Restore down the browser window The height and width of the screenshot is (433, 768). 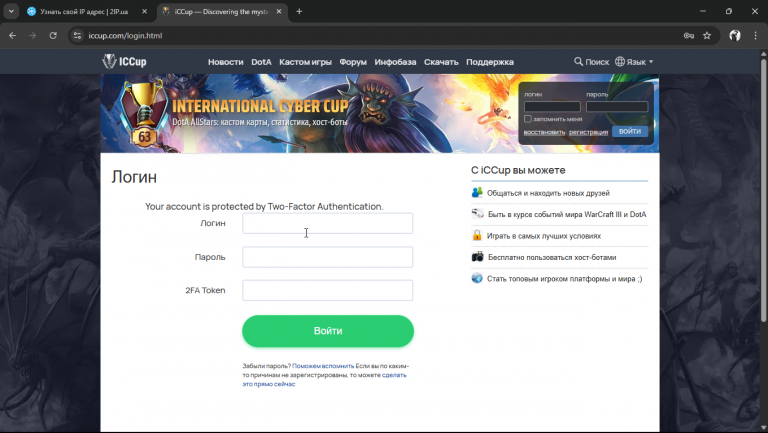point(729,11)
